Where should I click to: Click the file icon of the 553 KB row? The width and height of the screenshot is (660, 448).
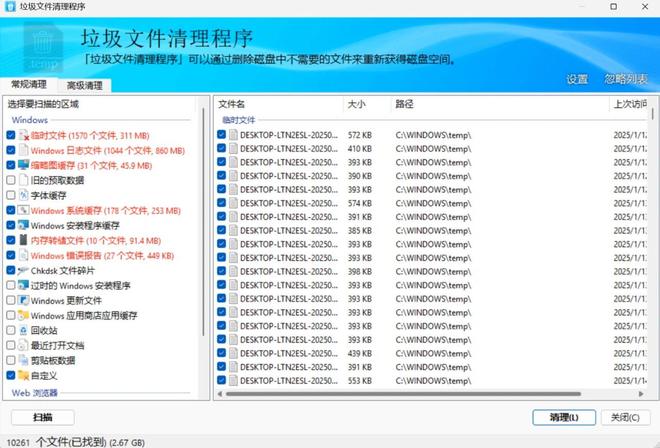tap(233, 381)
